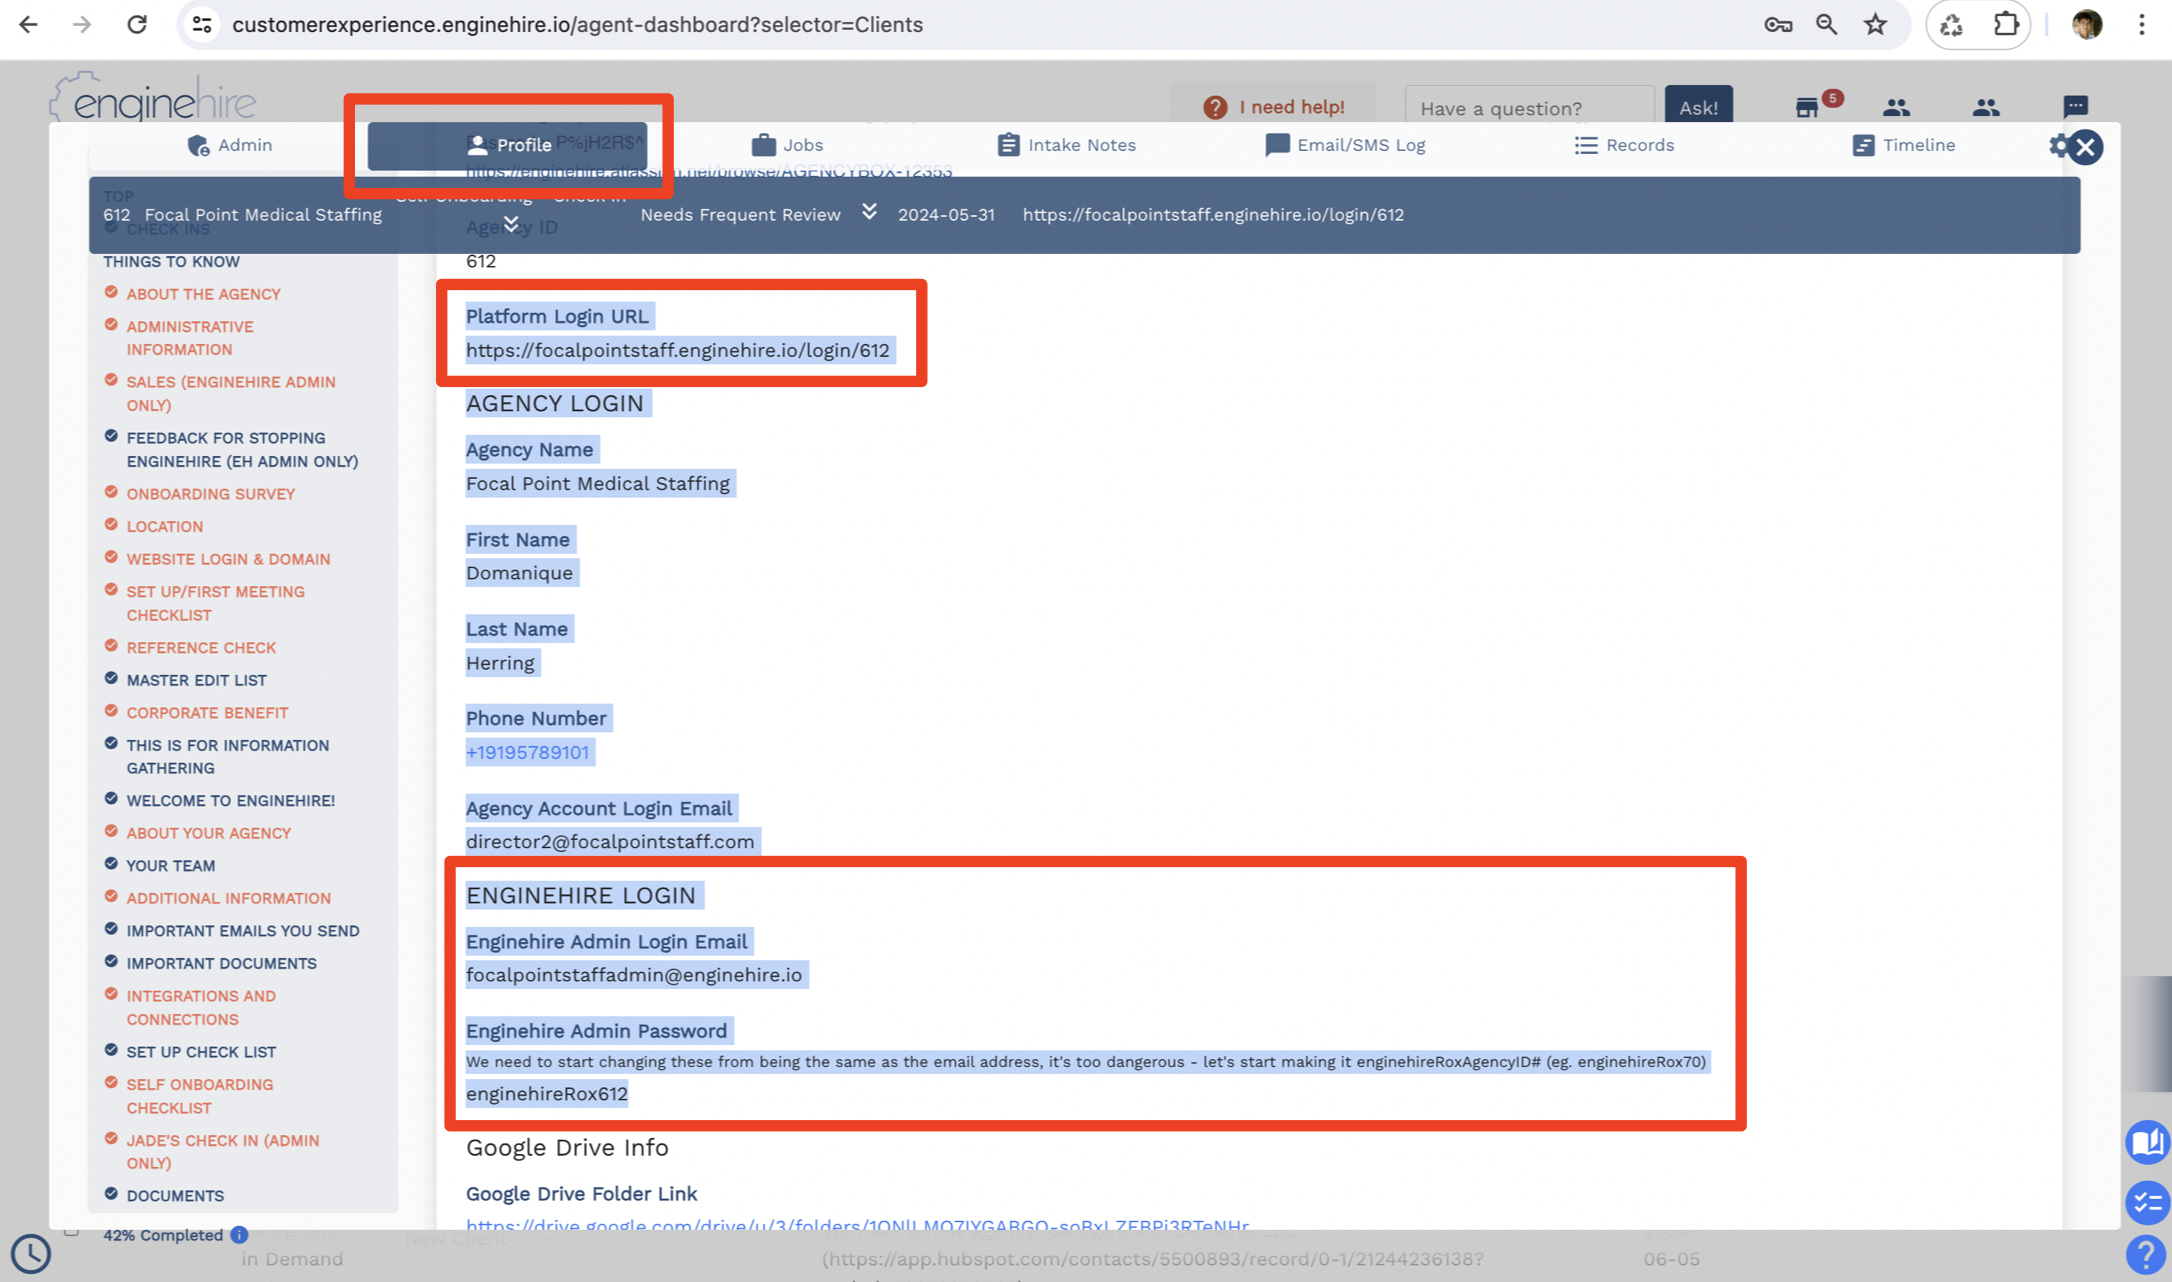Toggle the Documents check circle

pos(111,1193)
